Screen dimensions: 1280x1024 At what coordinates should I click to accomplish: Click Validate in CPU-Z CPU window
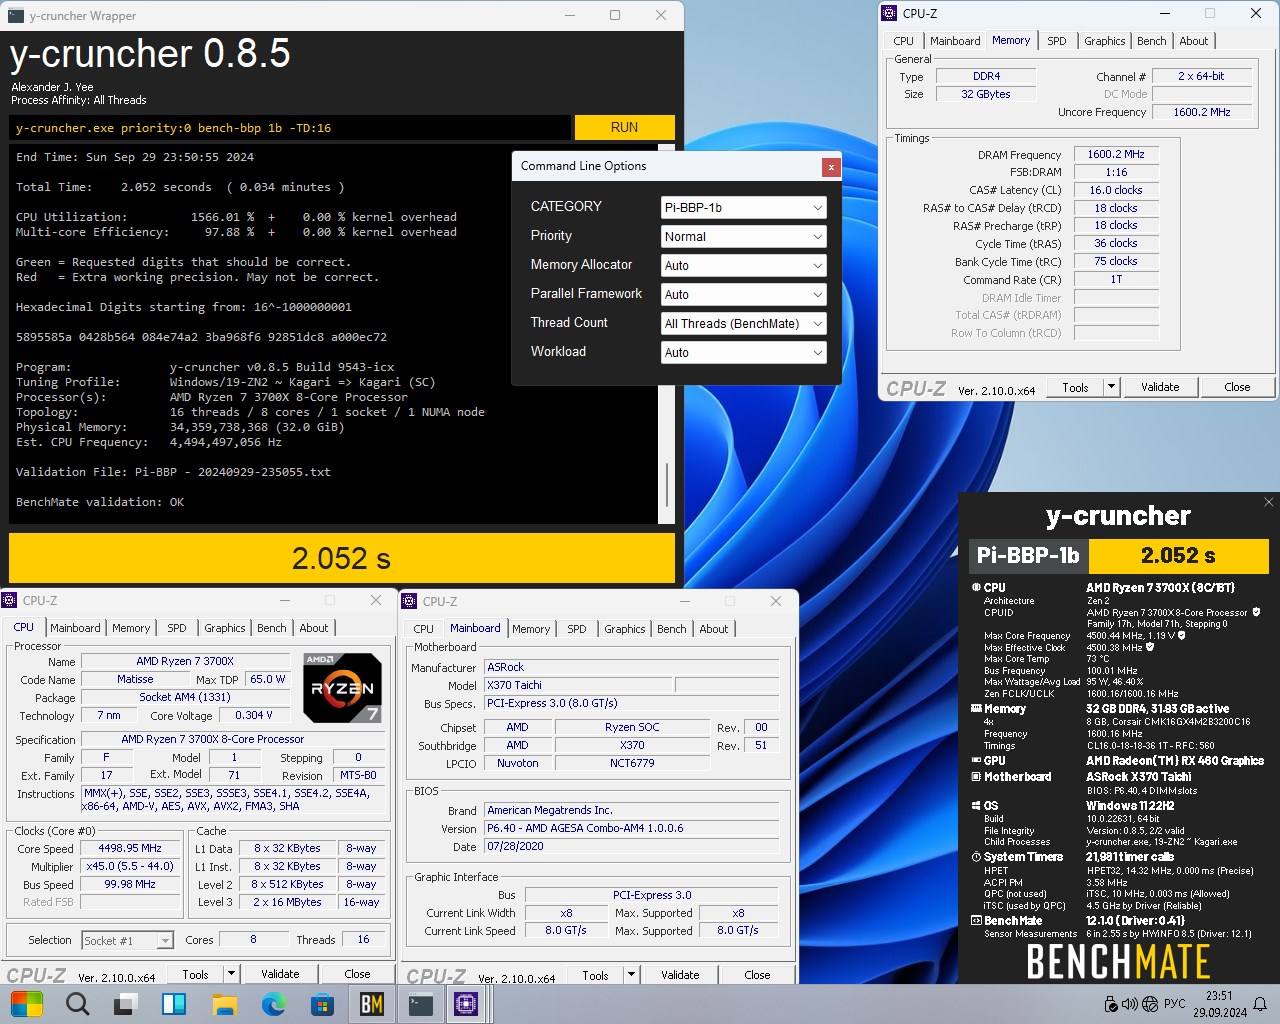click(x=280, y=974)
